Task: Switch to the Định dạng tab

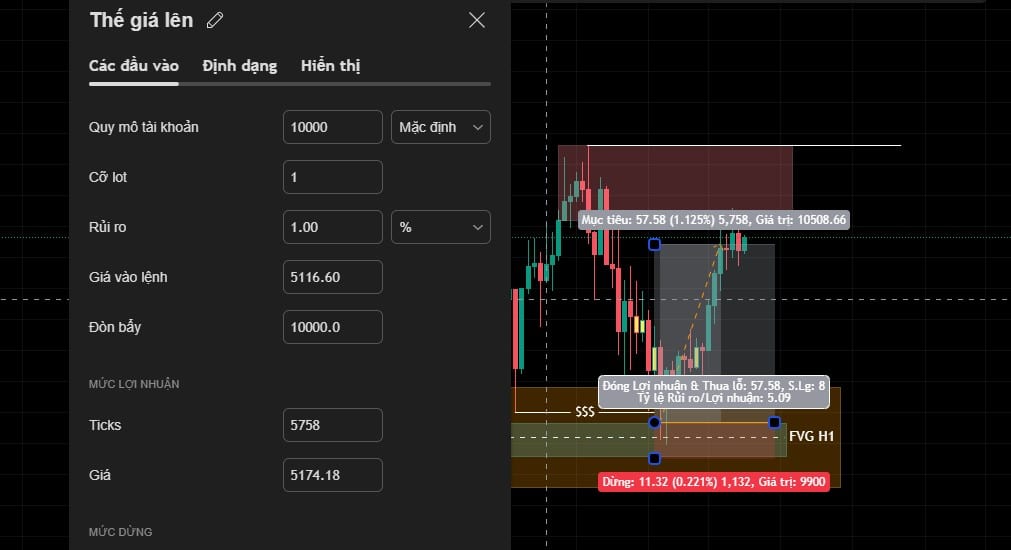Action: coord(239,66)
